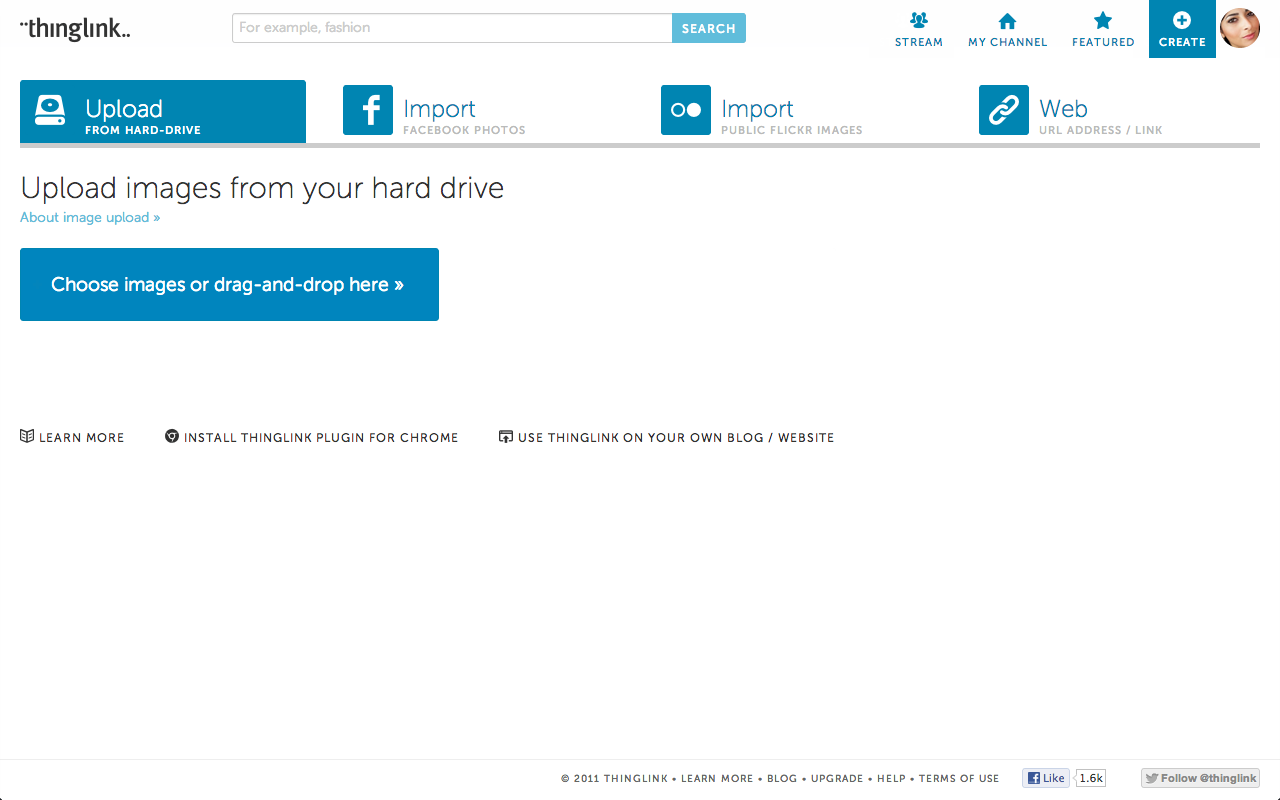
Task: Open 'Install ThingLink plugin for Chrome' link
Action: click(321, 437)
